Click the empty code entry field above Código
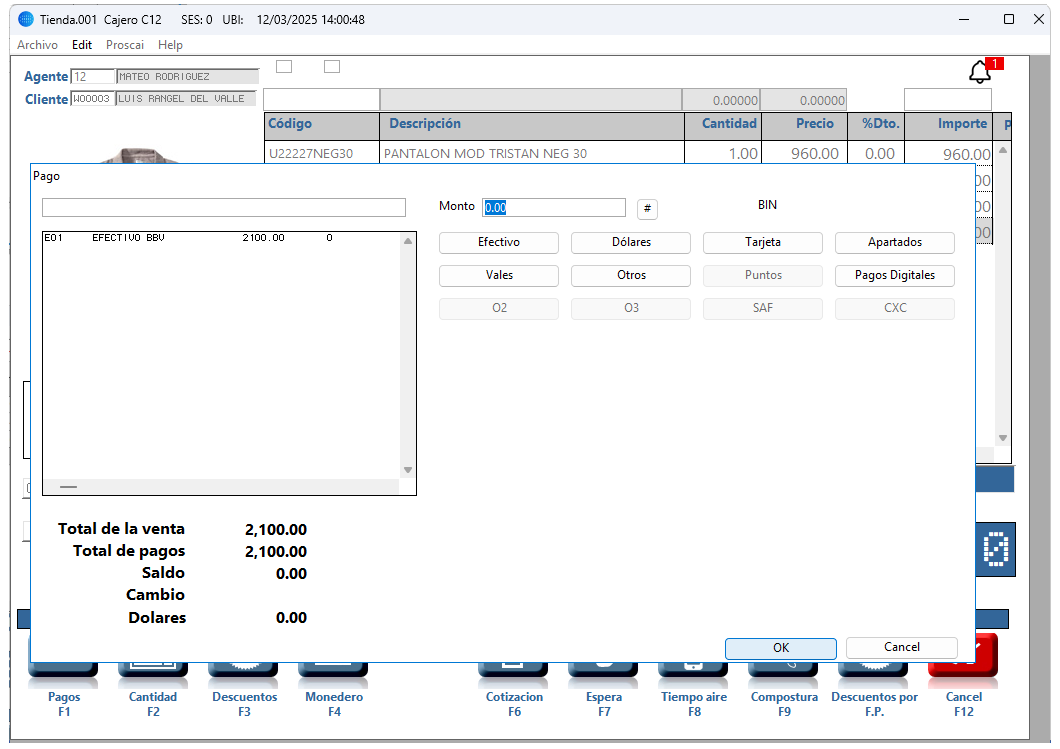 (x=321, y=100)
